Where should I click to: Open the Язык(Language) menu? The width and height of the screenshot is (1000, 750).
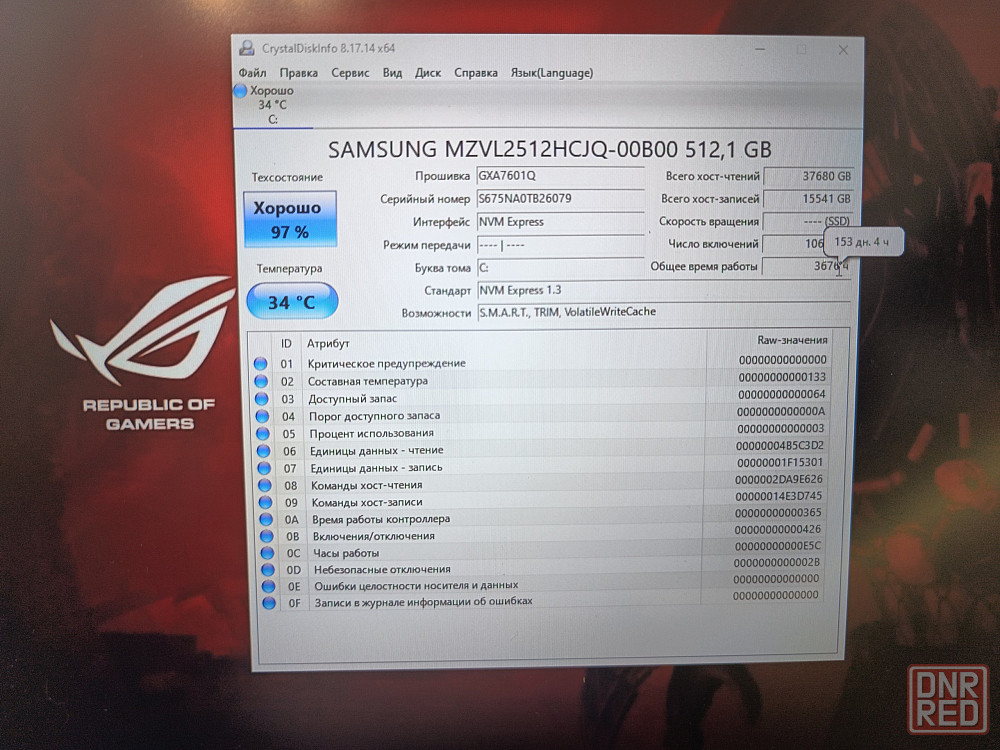pos(552,73)
